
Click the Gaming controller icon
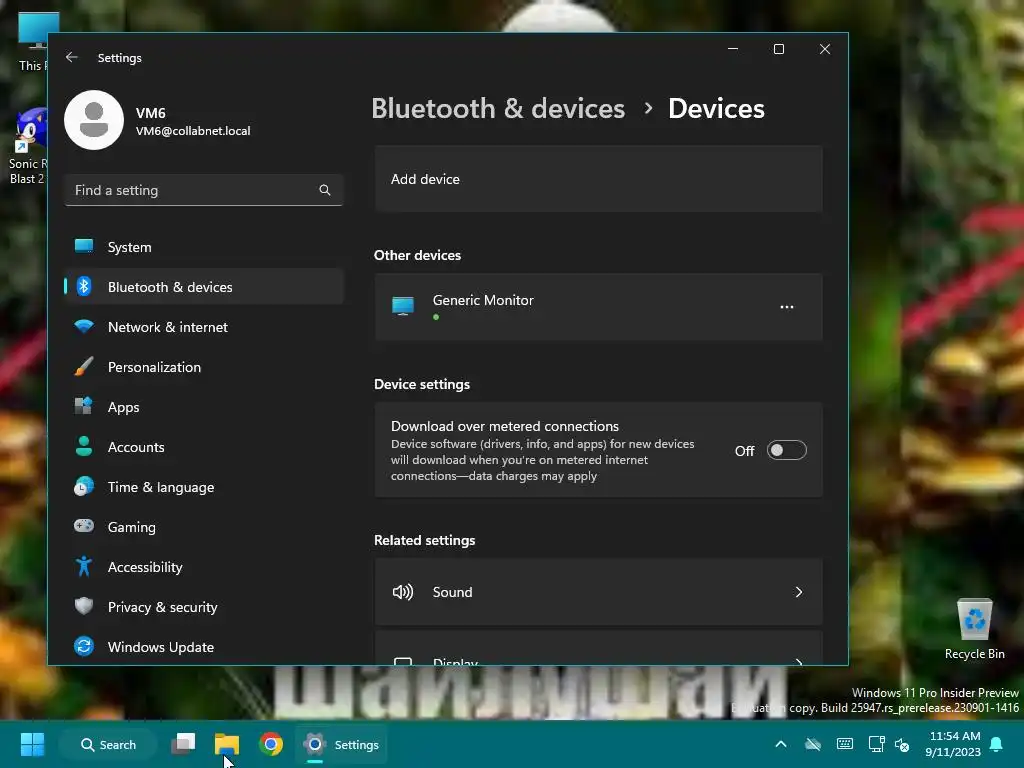(x=84, y=526)
